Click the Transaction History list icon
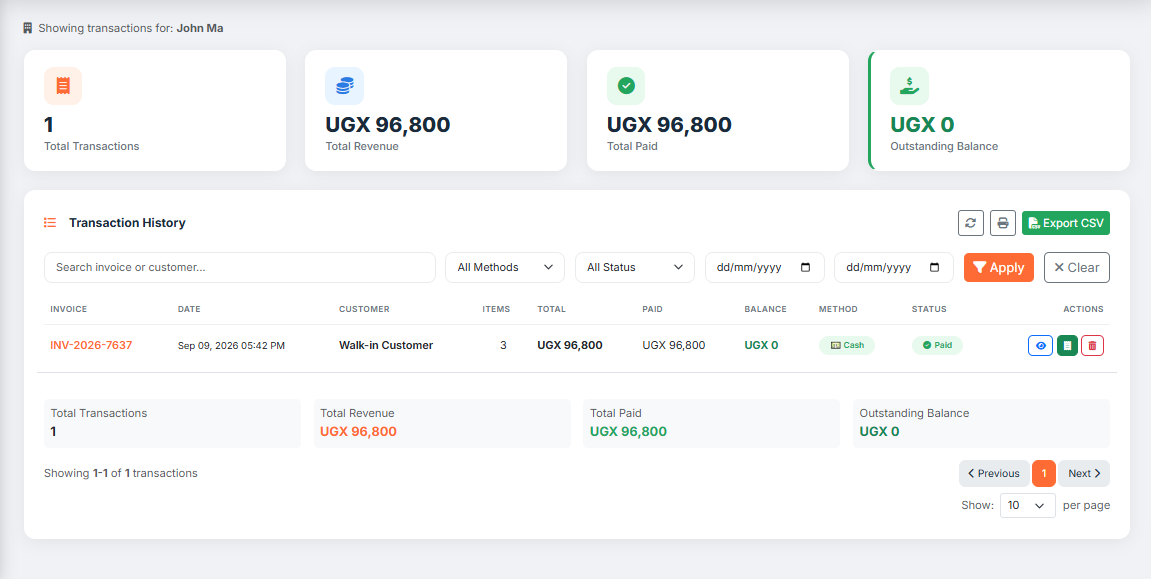 pos(50,222)
